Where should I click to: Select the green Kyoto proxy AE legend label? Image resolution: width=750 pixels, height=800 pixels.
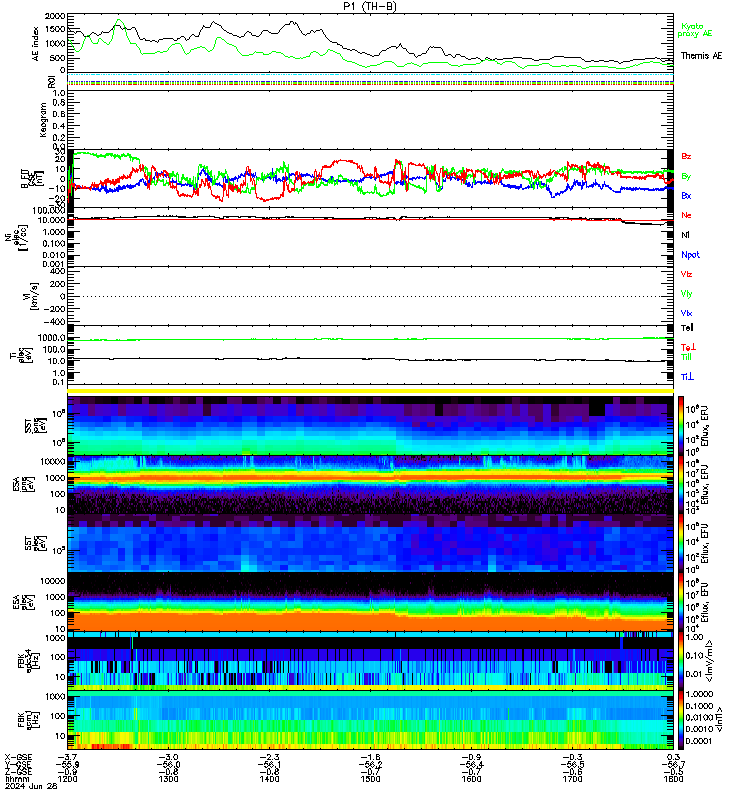694,30
